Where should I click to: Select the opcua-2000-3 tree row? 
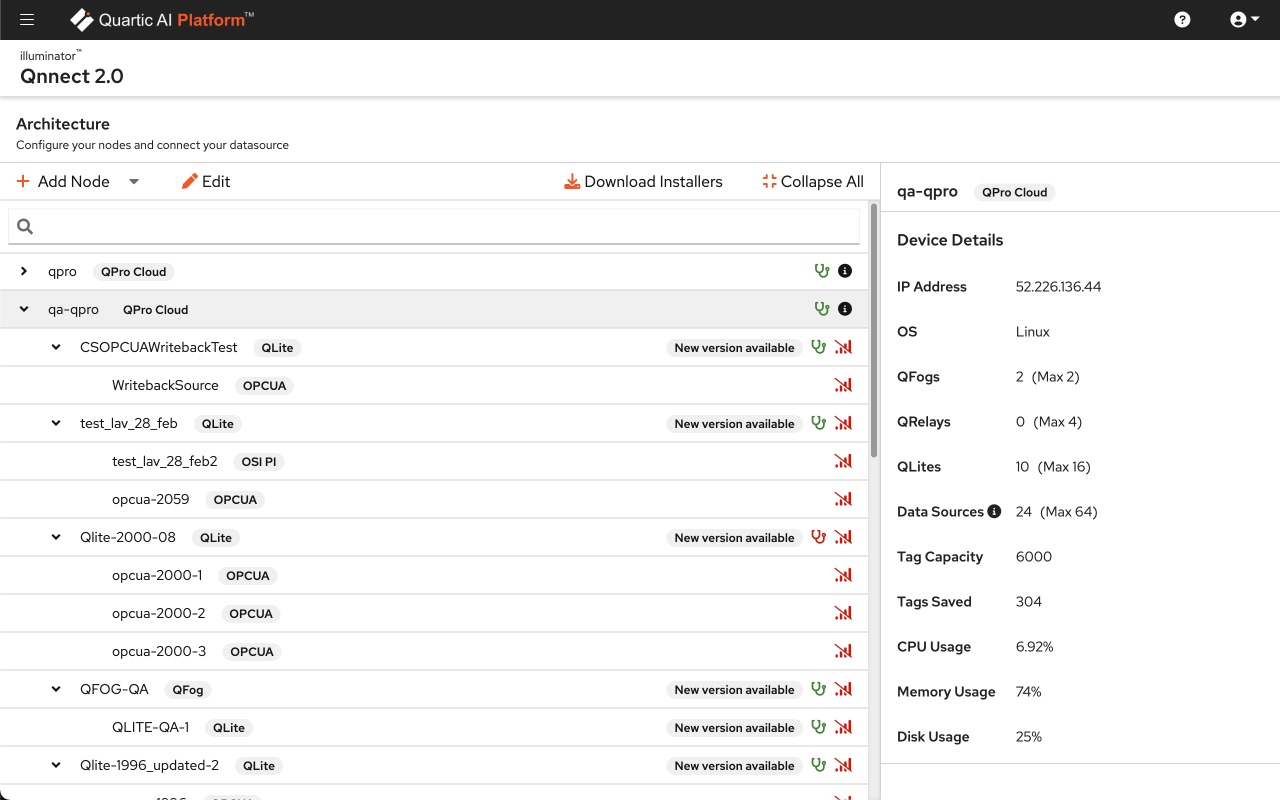click(x=434, y=651)
